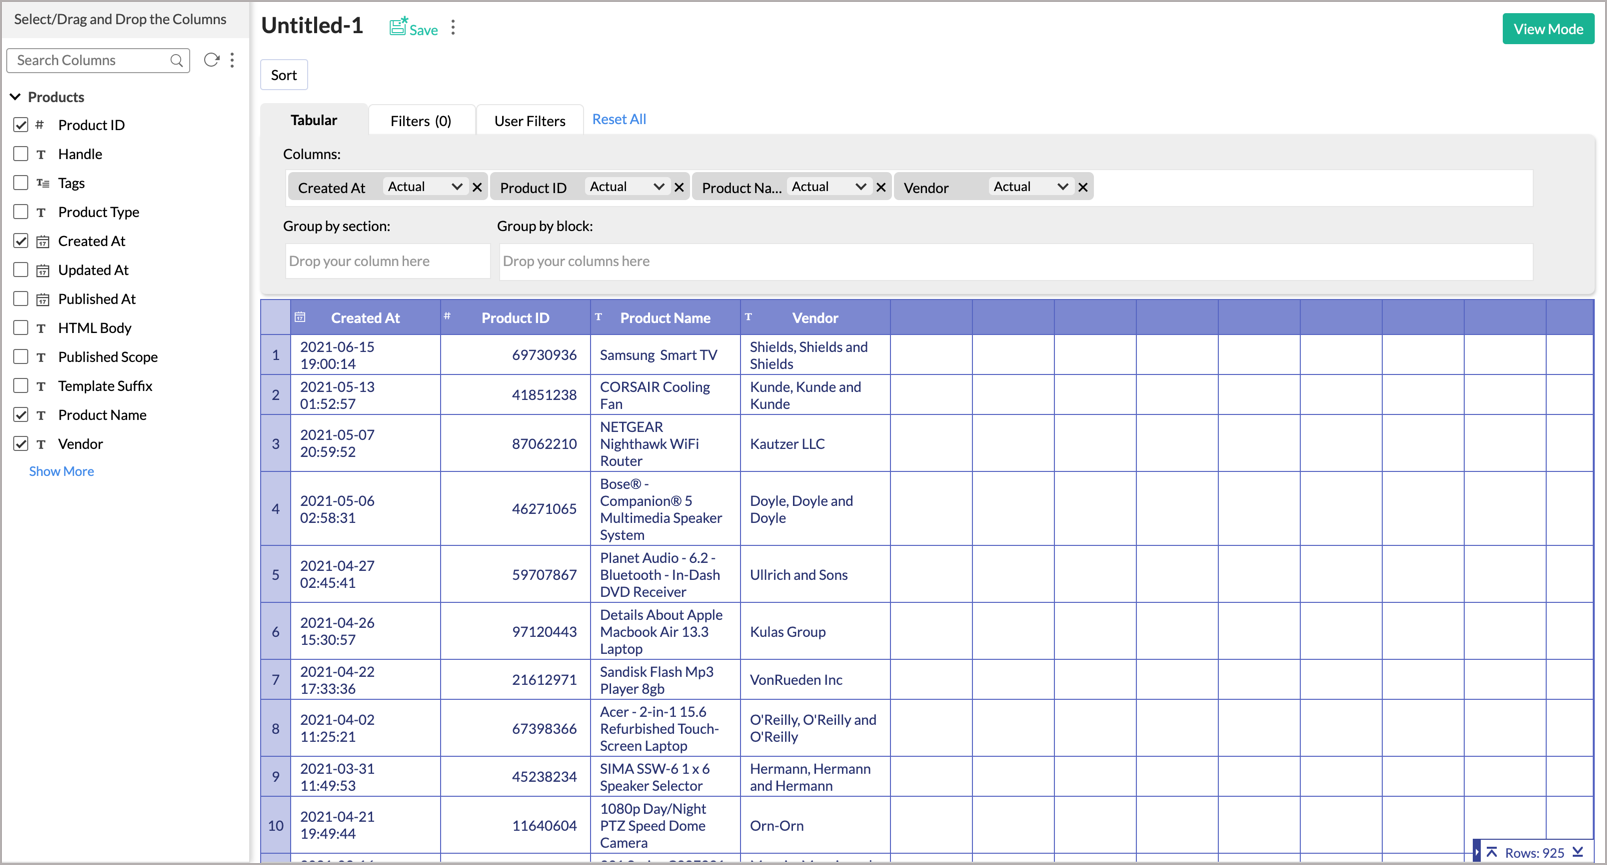Open the three-dot menu beside Save
The height and width of the screenshot is (865, 1607).
coord(453,28)
